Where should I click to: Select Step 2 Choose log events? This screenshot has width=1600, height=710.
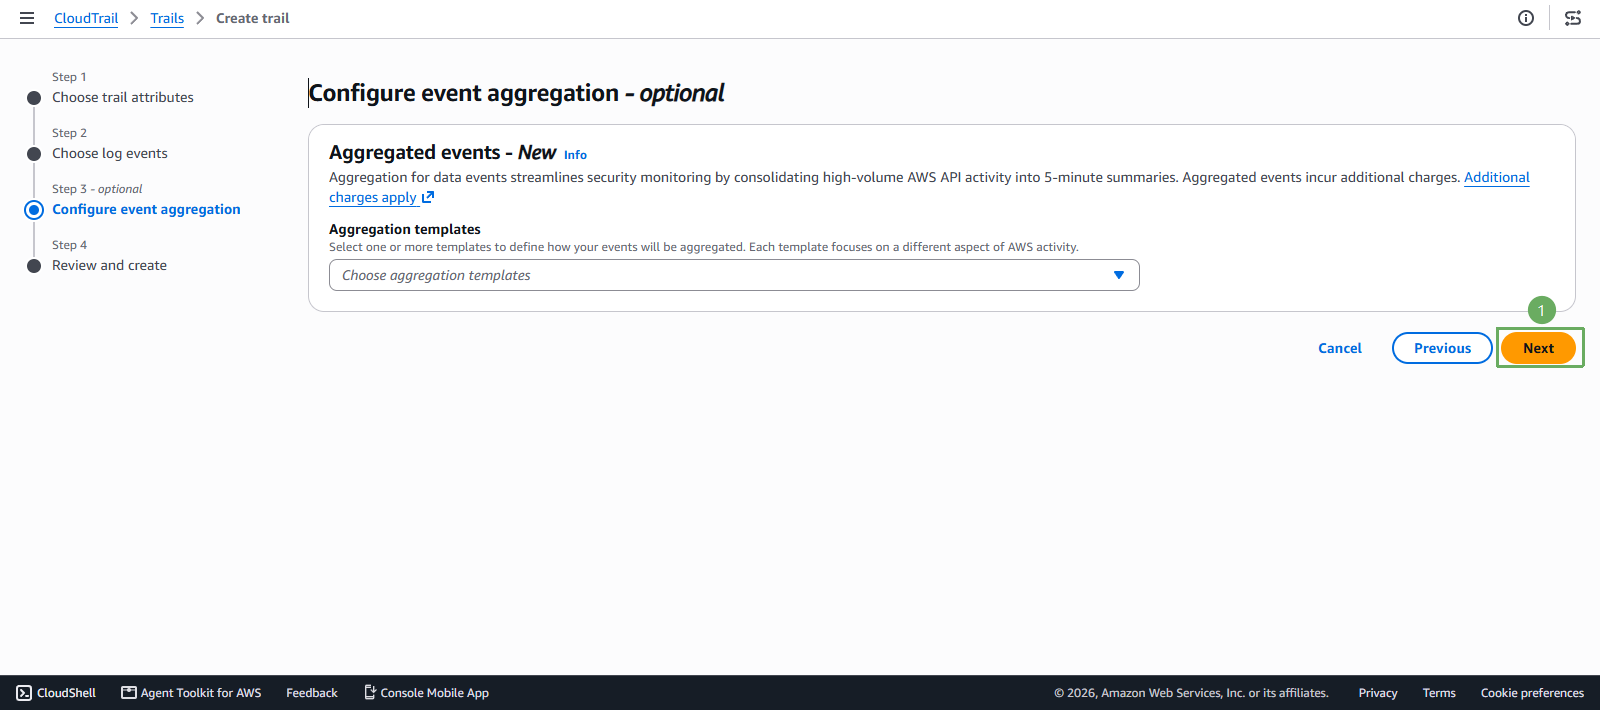point(110,153)
